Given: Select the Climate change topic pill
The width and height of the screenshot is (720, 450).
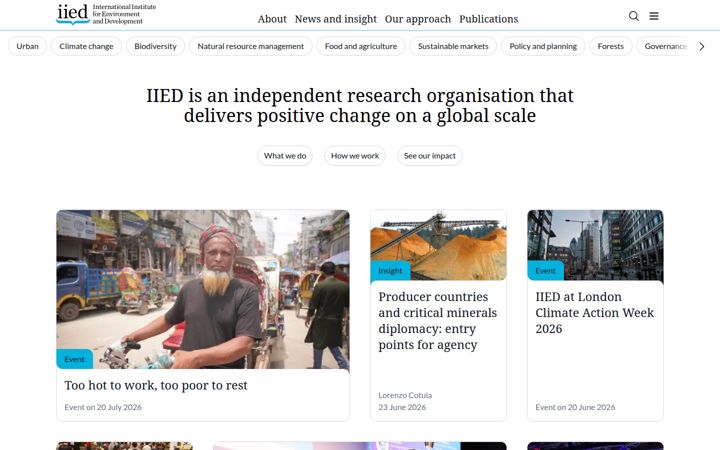Looking at the screenshot, I should click(86, 46).
